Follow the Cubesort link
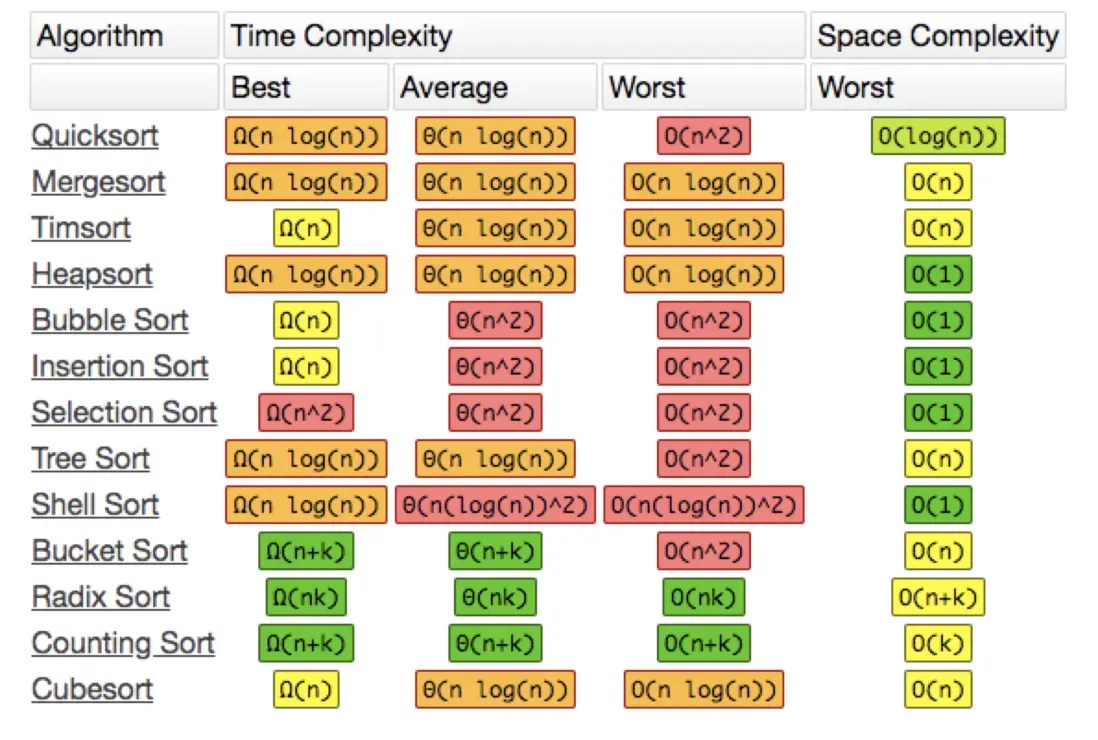The width and height of the screenshot is (1098, 740). 92,689
